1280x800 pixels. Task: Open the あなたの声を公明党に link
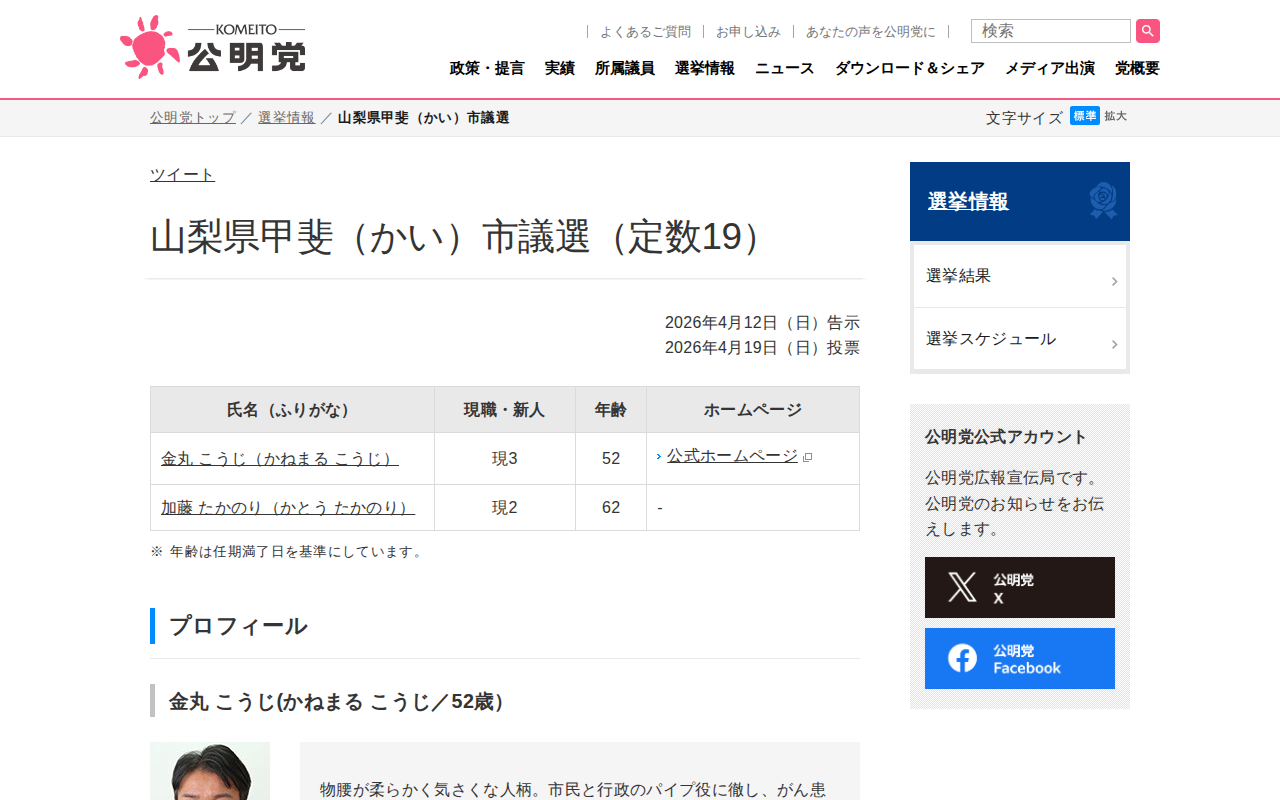871,32
